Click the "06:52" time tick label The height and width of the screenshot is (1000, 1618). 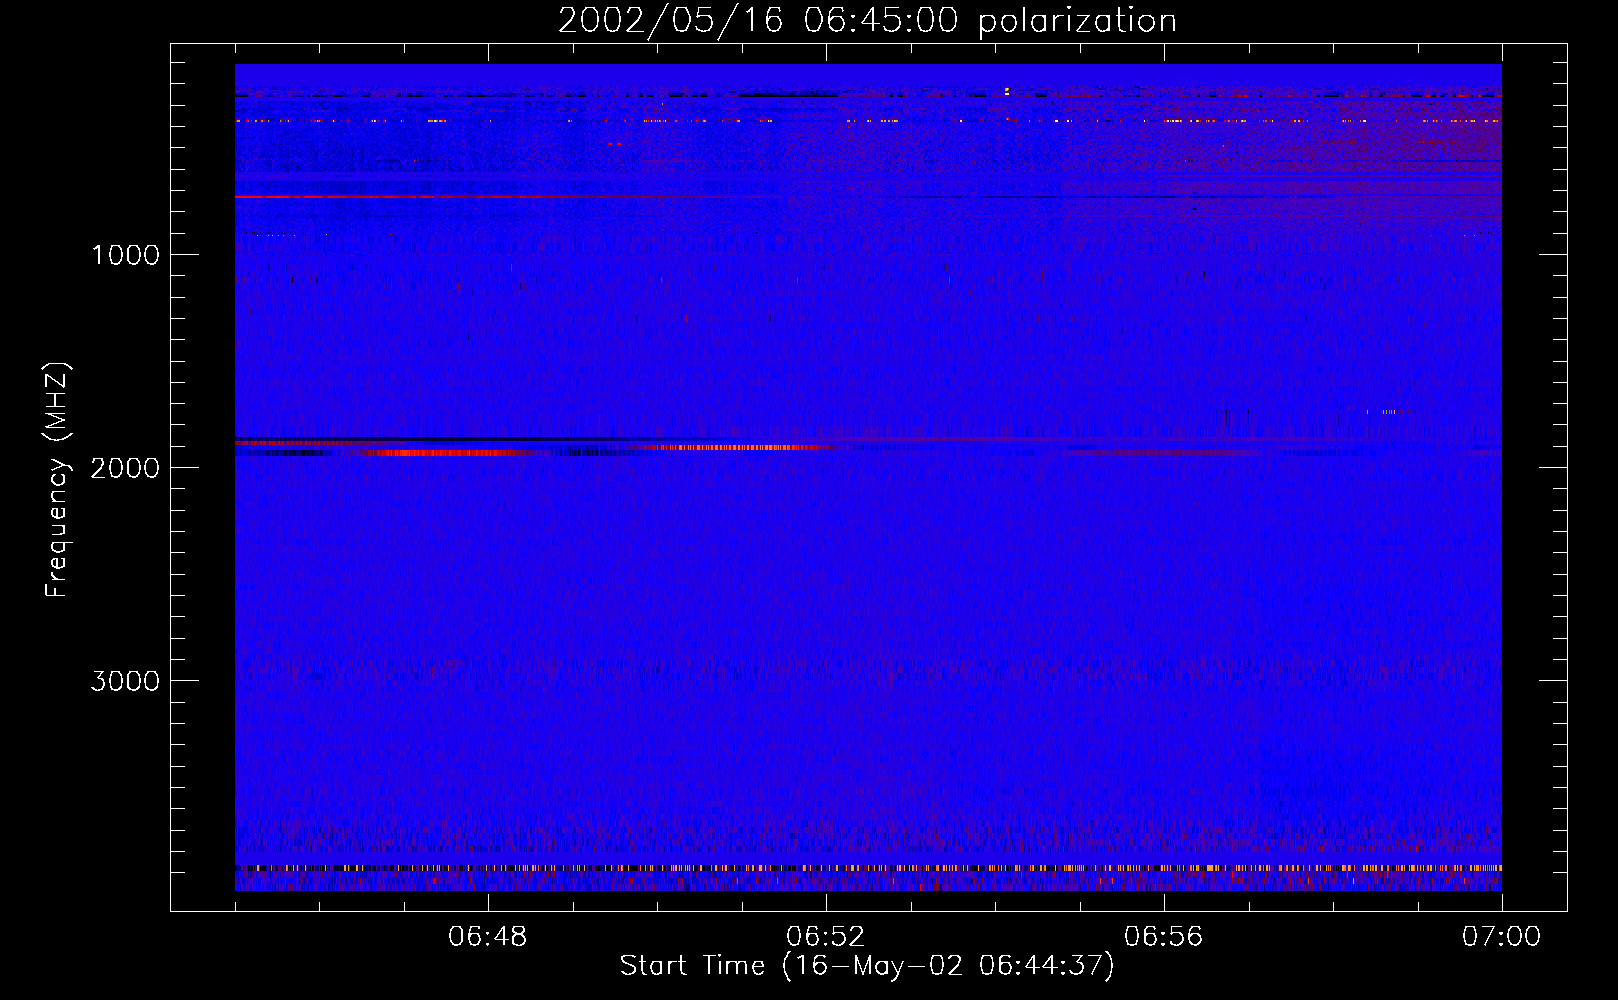click(826, 937)
